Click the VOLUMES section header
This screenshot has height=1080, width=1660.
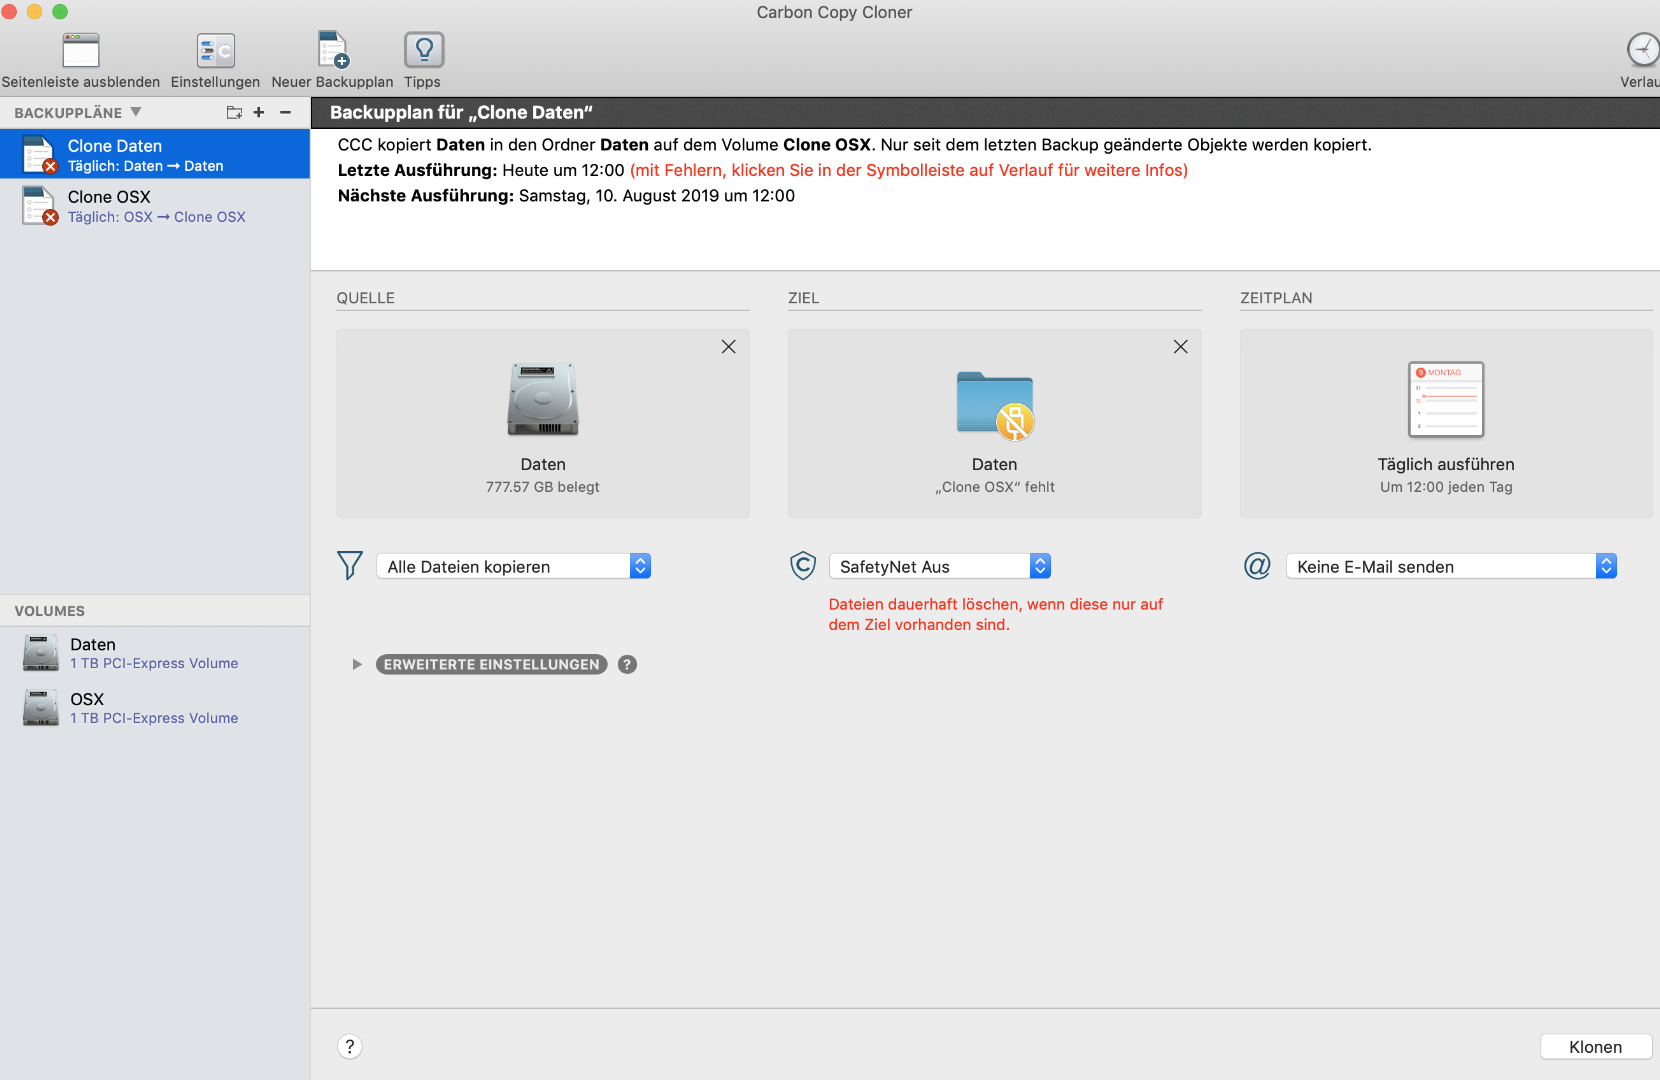click(50, 611)
